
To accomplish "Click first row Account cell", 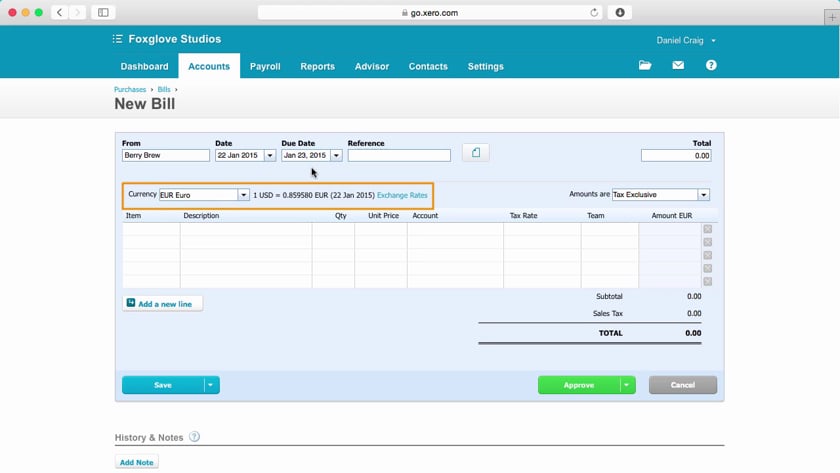I will [455, 229].
